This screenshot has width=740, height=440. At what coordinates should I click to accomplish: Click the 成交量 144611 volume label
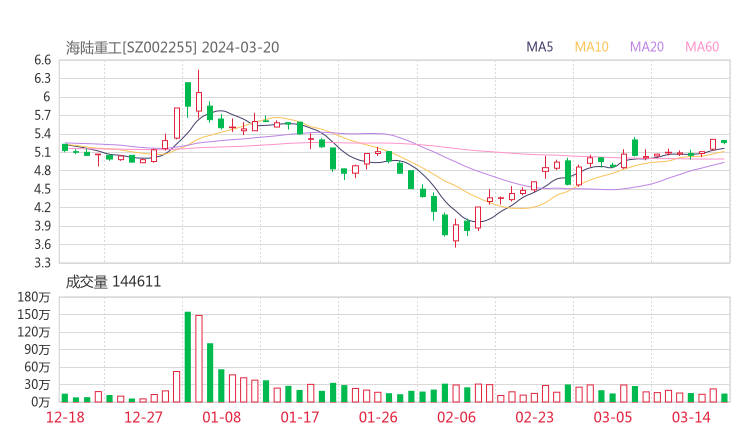click(x=113, y=282)
